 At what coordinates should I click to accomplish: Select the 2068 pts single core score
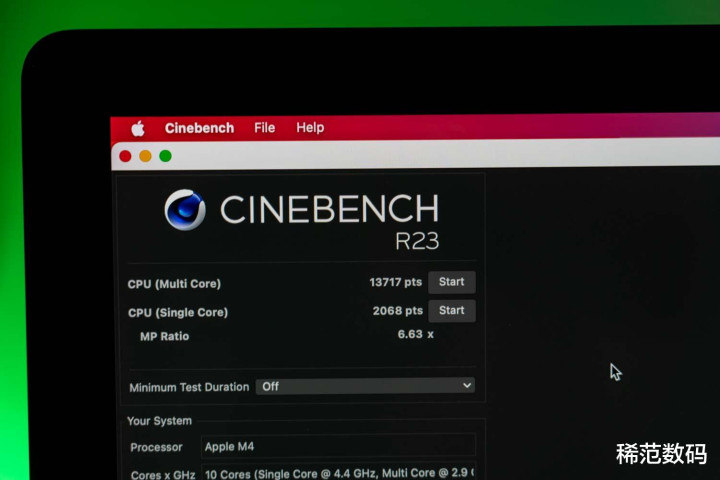(x=398, y=311)
